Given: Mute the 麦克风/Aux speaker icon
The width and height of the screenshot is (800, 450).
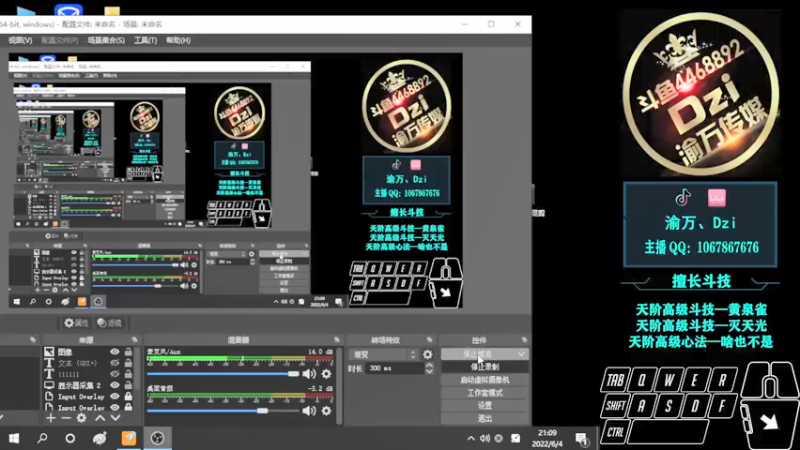Looking at the screenshot, I should [x=309, y=374].
